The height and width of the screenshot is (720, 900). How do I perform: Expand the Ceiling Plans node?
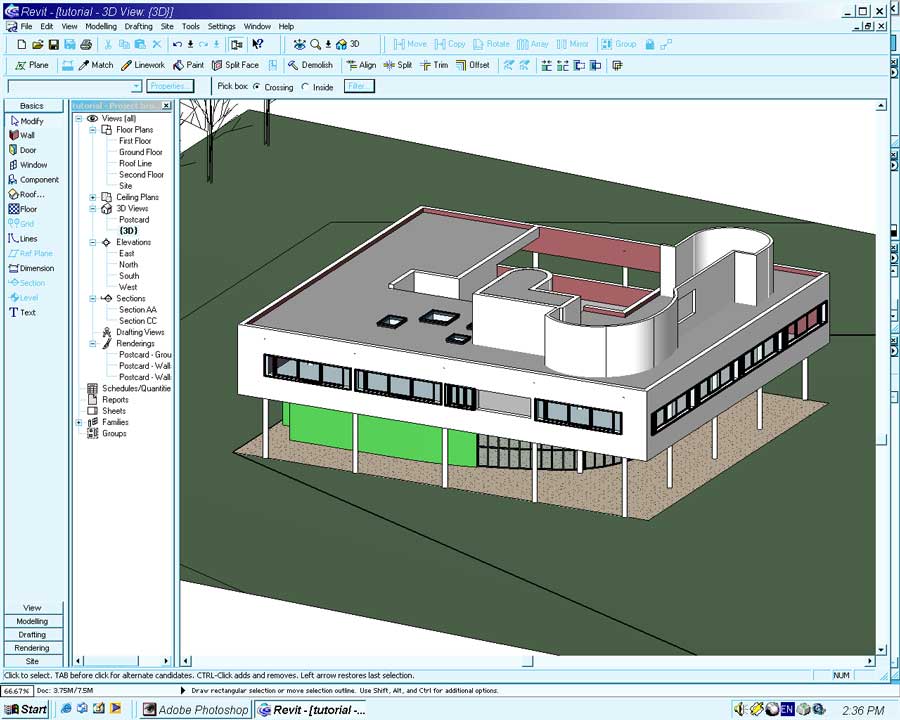click(92, 197)
